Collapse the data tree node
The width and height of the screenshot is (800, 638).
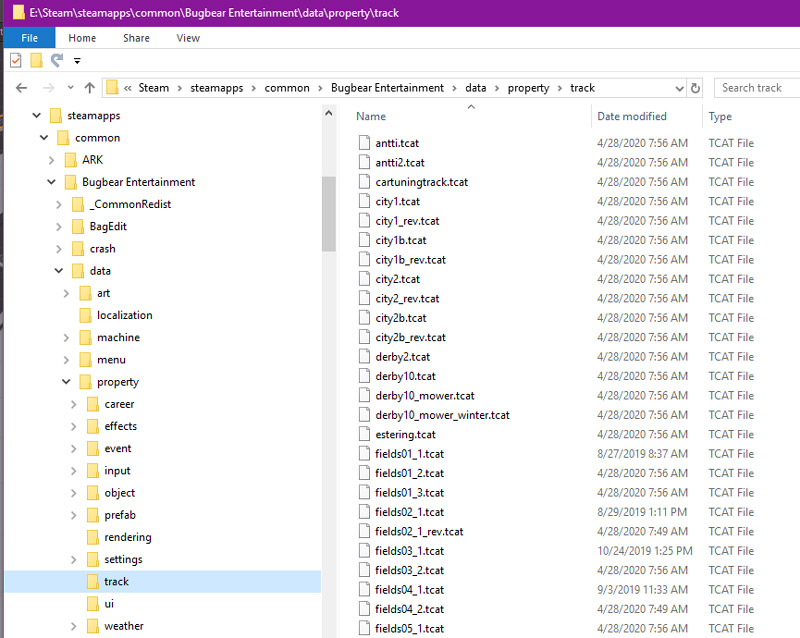59,271
